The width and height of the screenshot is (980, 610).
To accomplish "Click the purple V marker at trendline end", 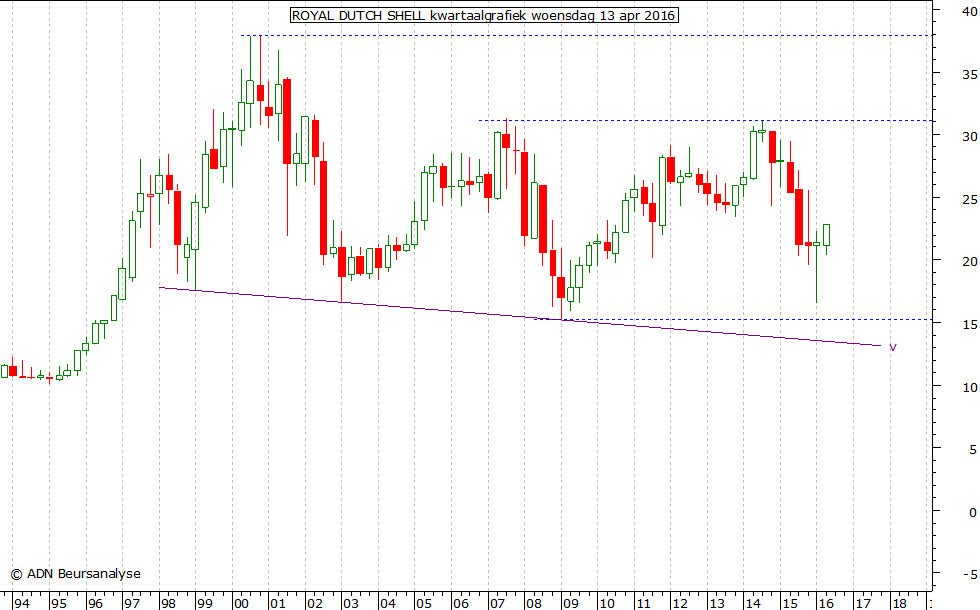I will pyautogui.click(x=893, y=348).
